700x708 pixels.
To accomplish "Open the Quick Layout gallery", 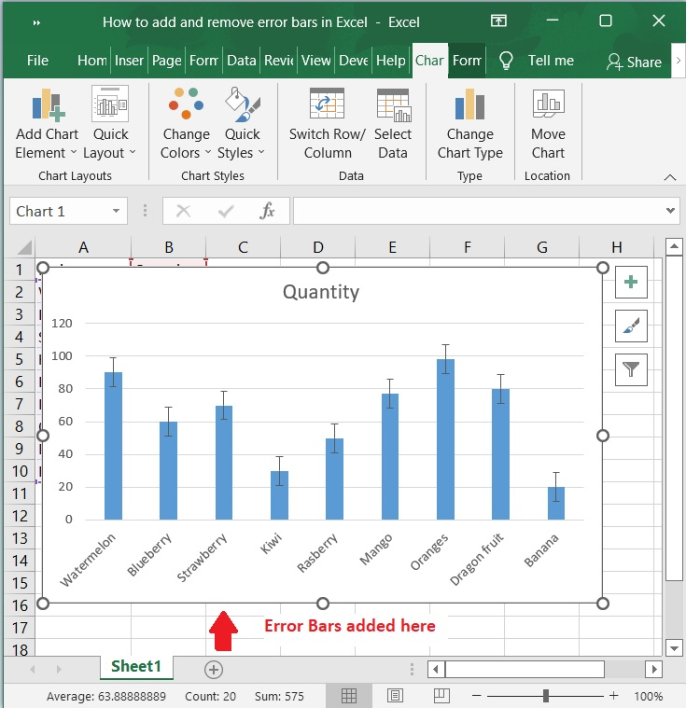I will point(110,123).
